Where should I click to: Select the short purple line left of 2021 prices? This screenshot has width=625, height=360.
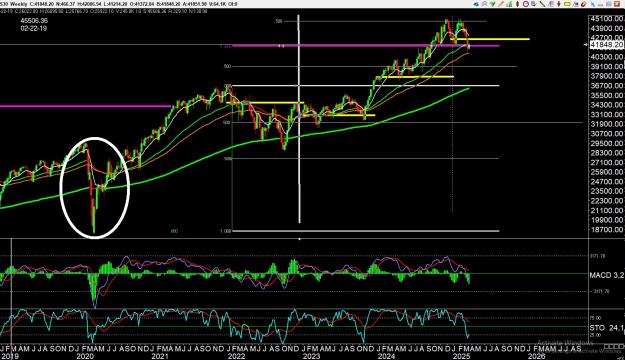pos(85,106)
